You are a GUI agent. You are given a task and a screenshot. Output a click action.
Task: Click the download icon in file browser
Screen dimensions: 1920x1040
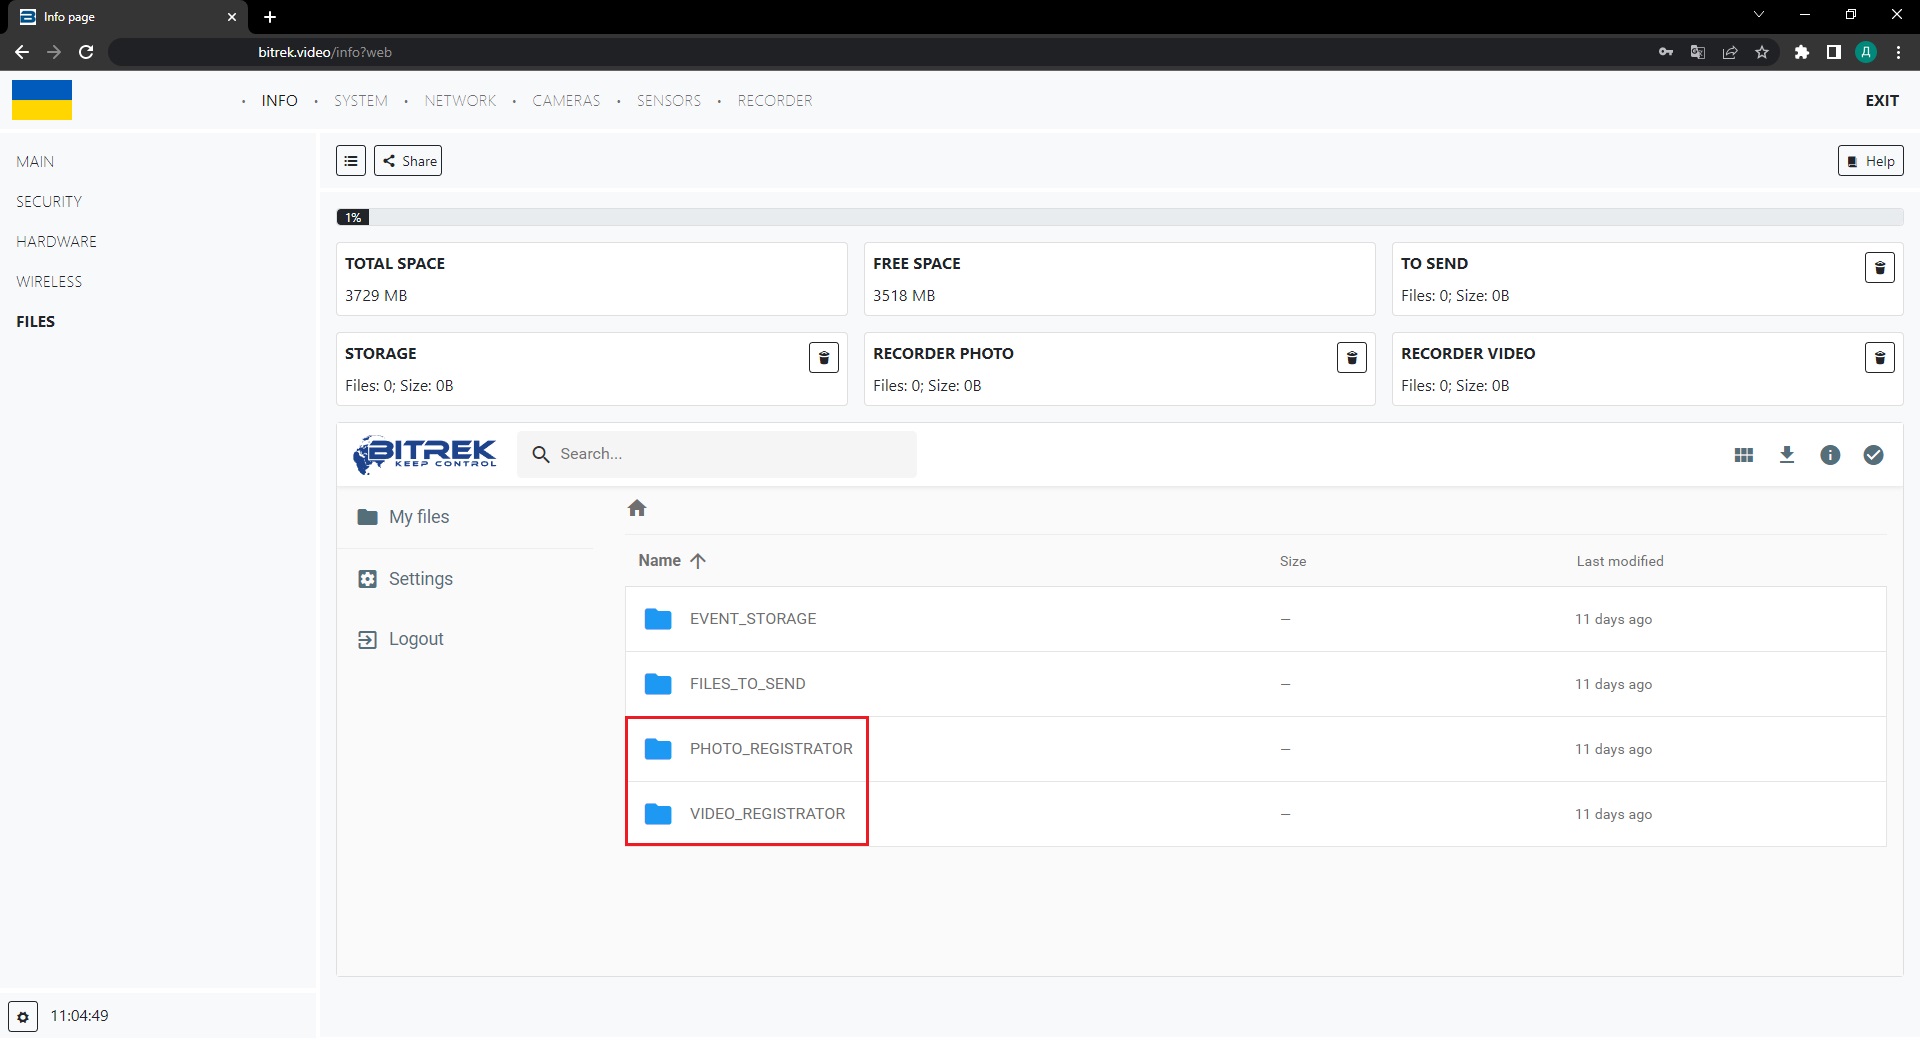point(1786,455)
